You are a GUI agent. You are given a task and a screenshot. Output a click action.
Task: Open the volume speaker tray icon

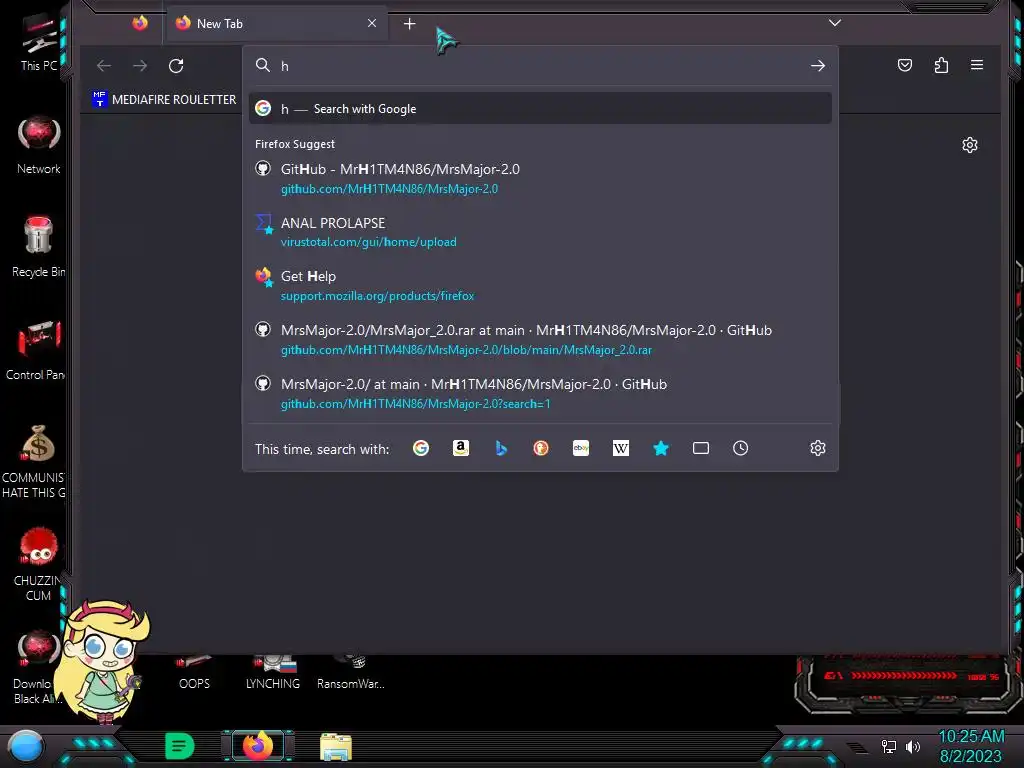coord(913,746)
